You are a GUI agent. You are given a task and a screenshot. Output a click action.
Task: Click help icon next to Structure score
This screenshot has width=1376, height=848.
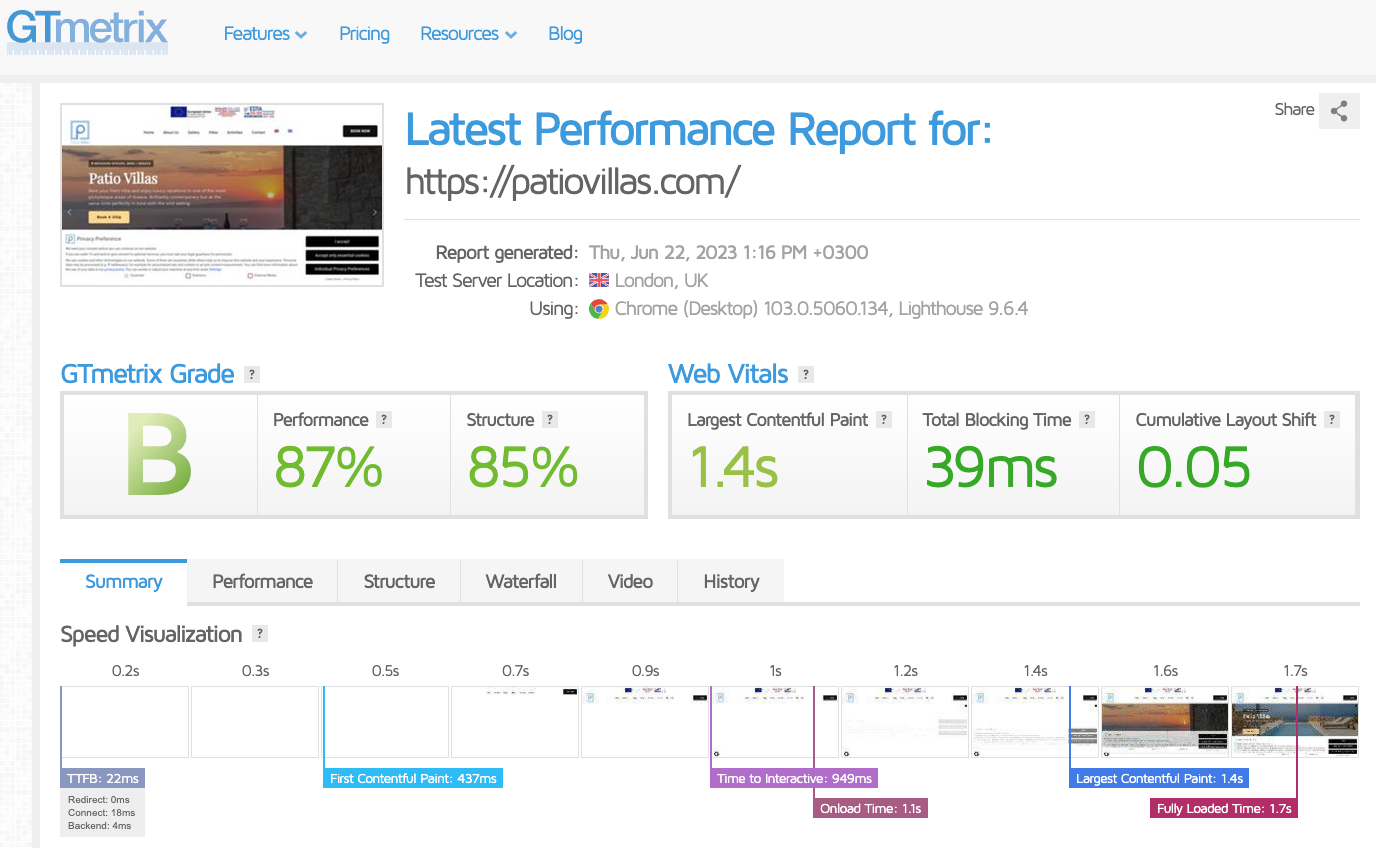[x=550, y=420]
